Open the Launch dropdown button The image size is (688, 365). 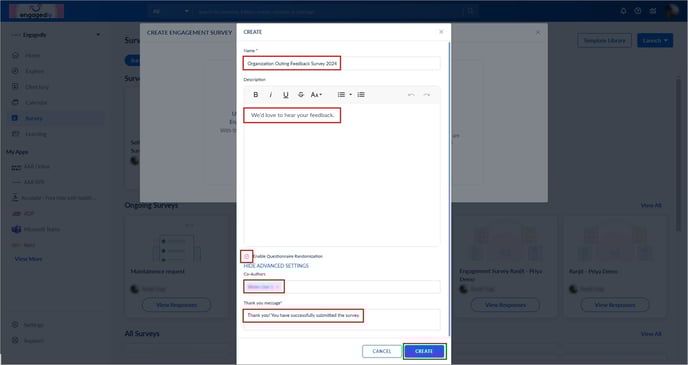pyautogui.click(x=655, y=40)
